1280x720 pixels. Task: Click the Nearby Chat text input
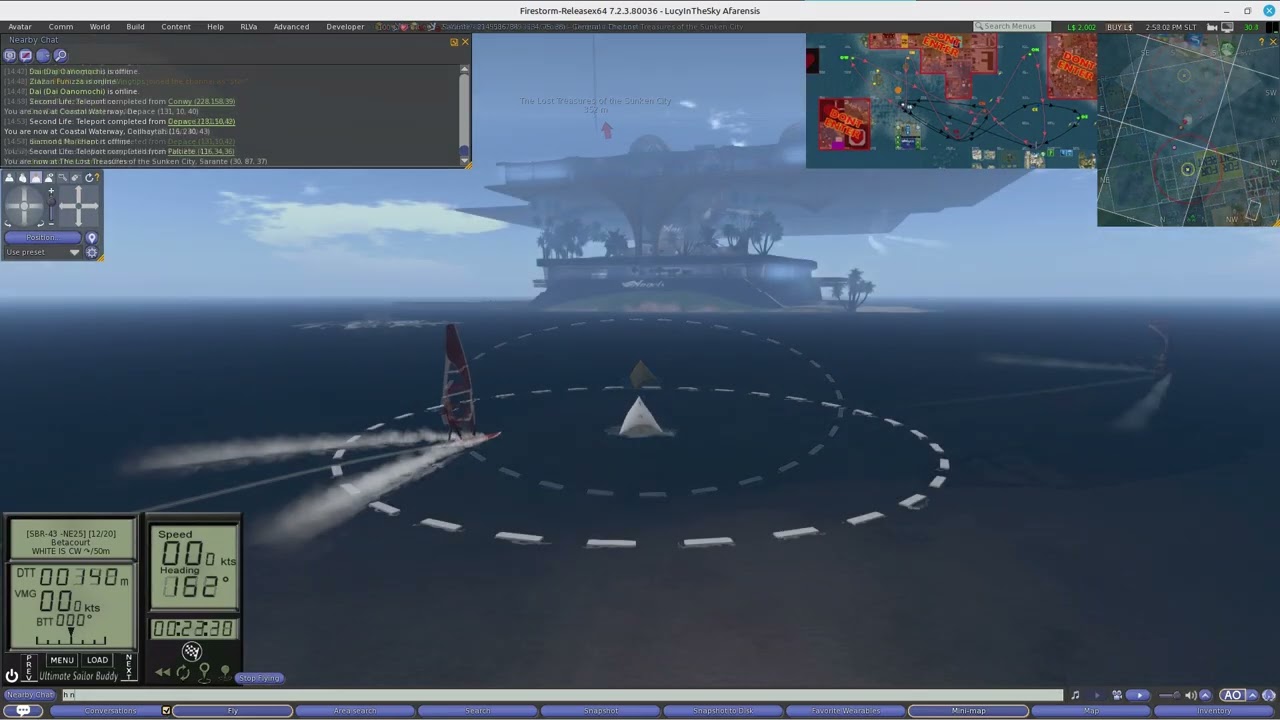click(x=562, y=695)
